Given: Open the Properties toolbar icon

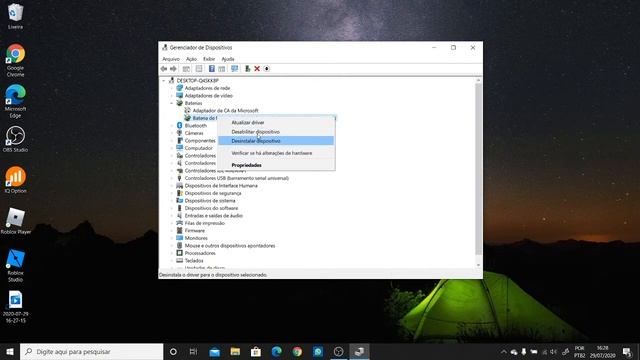Looking at the screenshot, I should 199,69.
